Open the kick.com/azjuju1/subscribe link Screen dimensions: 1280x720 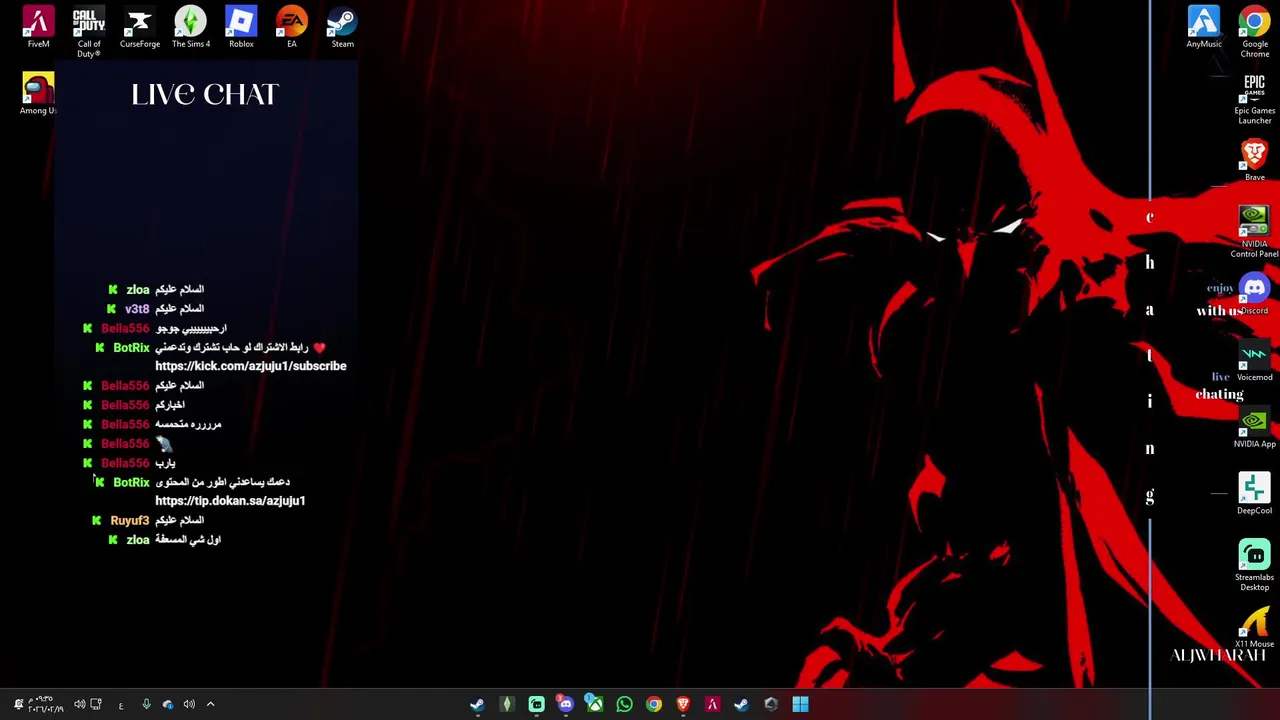251,366
